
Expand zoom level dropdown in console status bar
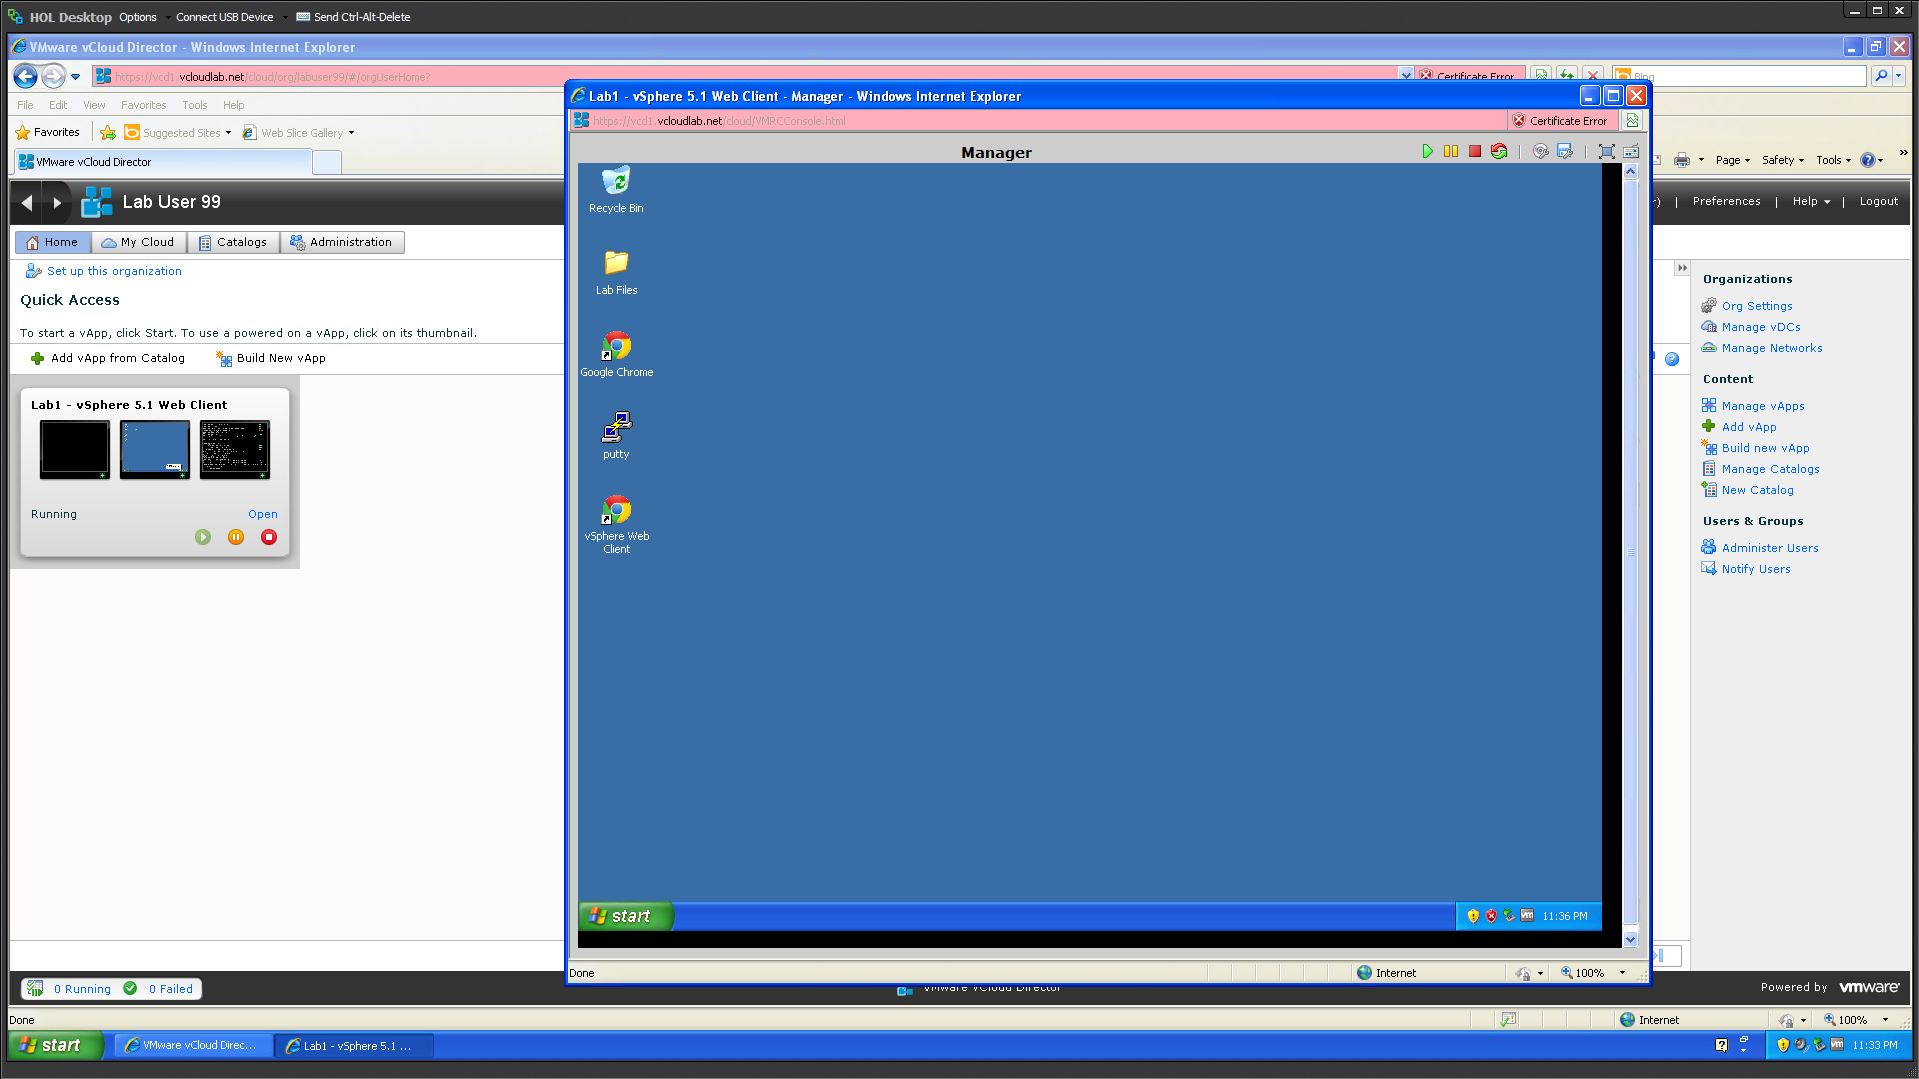coord(1622,972)
